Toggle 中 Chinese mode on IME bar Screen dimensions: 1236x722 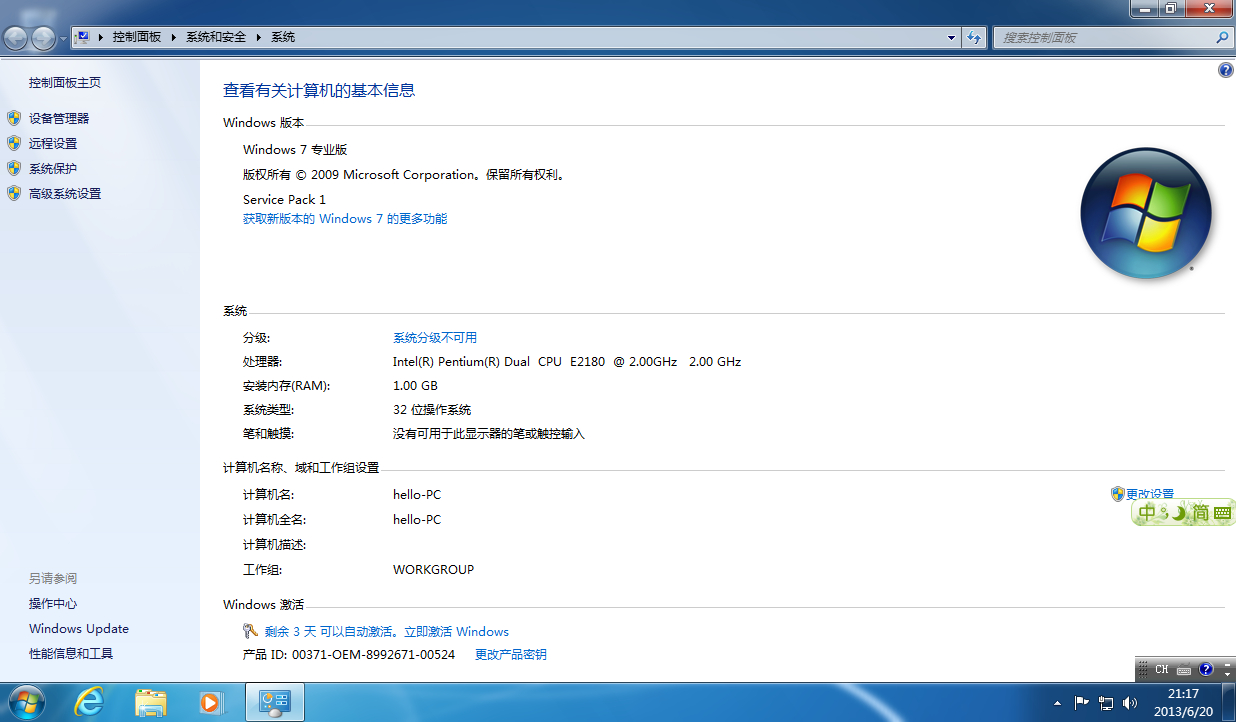pyautogui.click(x=1147, y=513)
